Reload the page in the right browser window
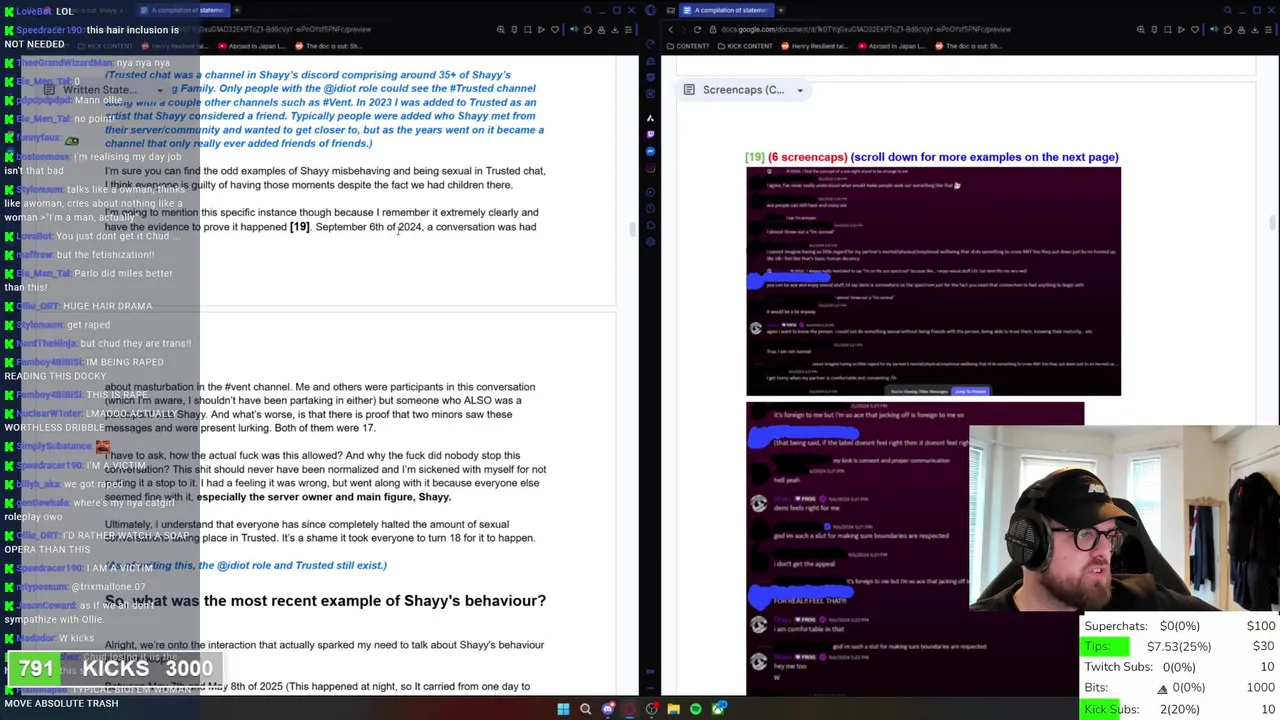Viewport: 1280px width, 720px height. tap(697, 30)
